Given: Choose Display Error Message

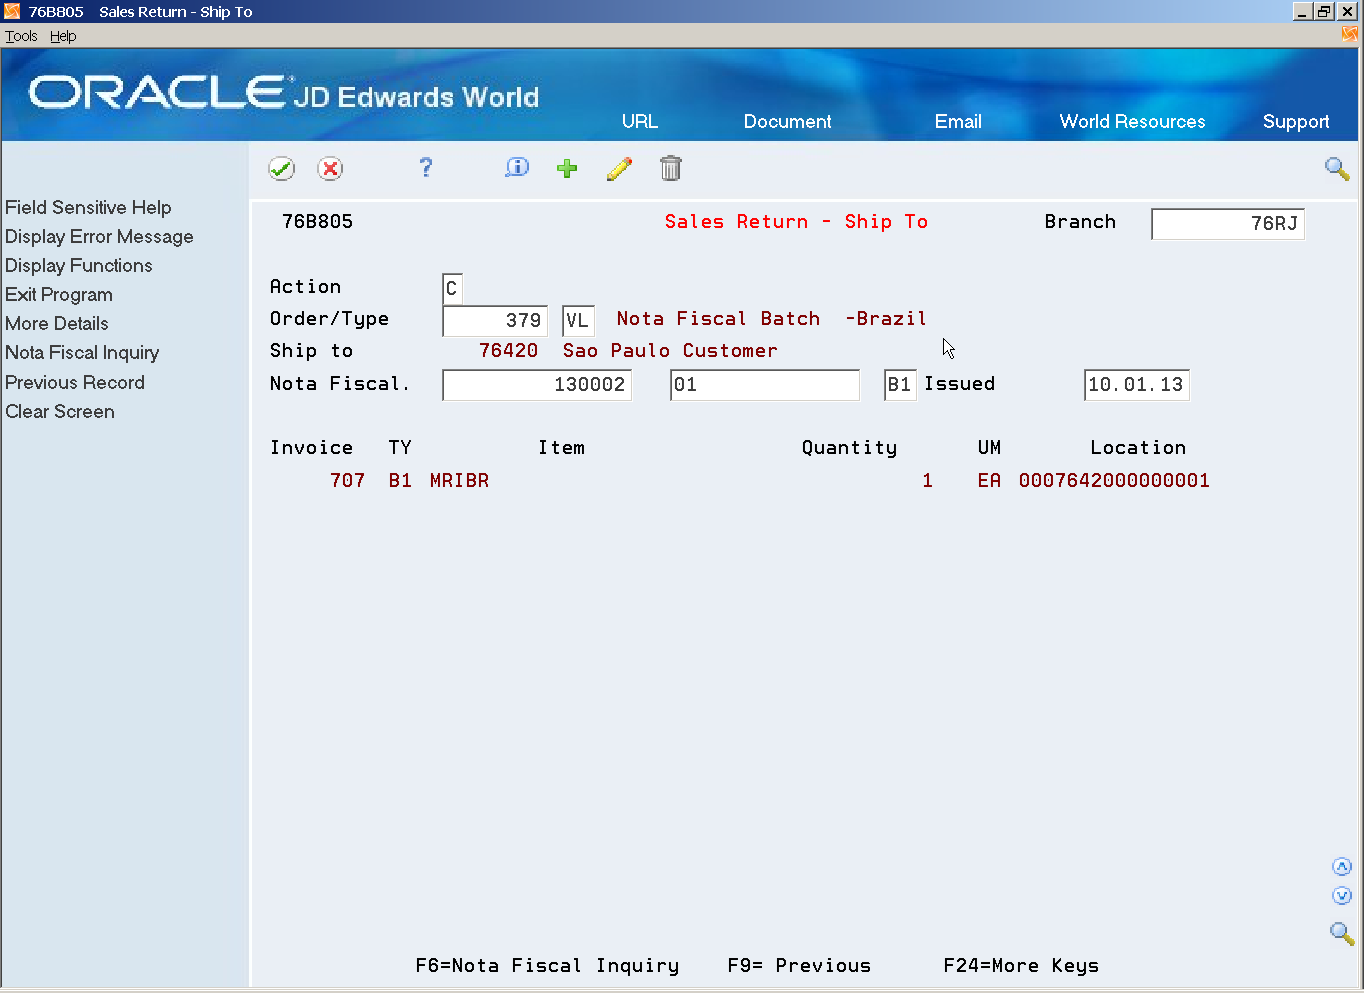Looking at the screenshot, I should [x=99, y=237].
